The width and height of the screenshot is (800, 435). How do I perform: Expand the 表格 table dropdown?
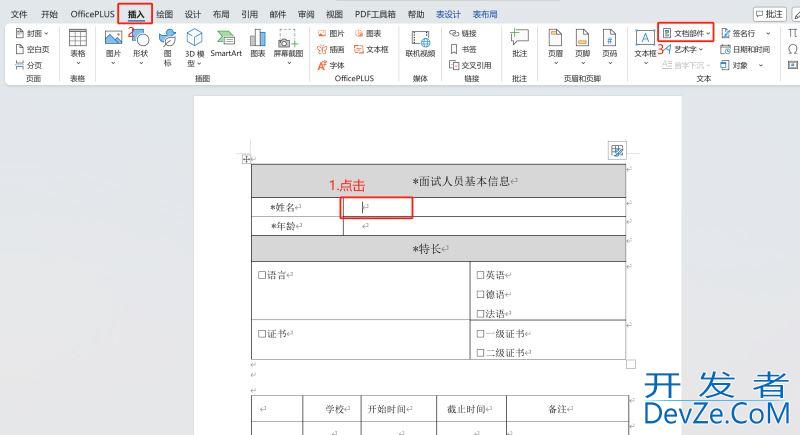(x=78, y=45)
